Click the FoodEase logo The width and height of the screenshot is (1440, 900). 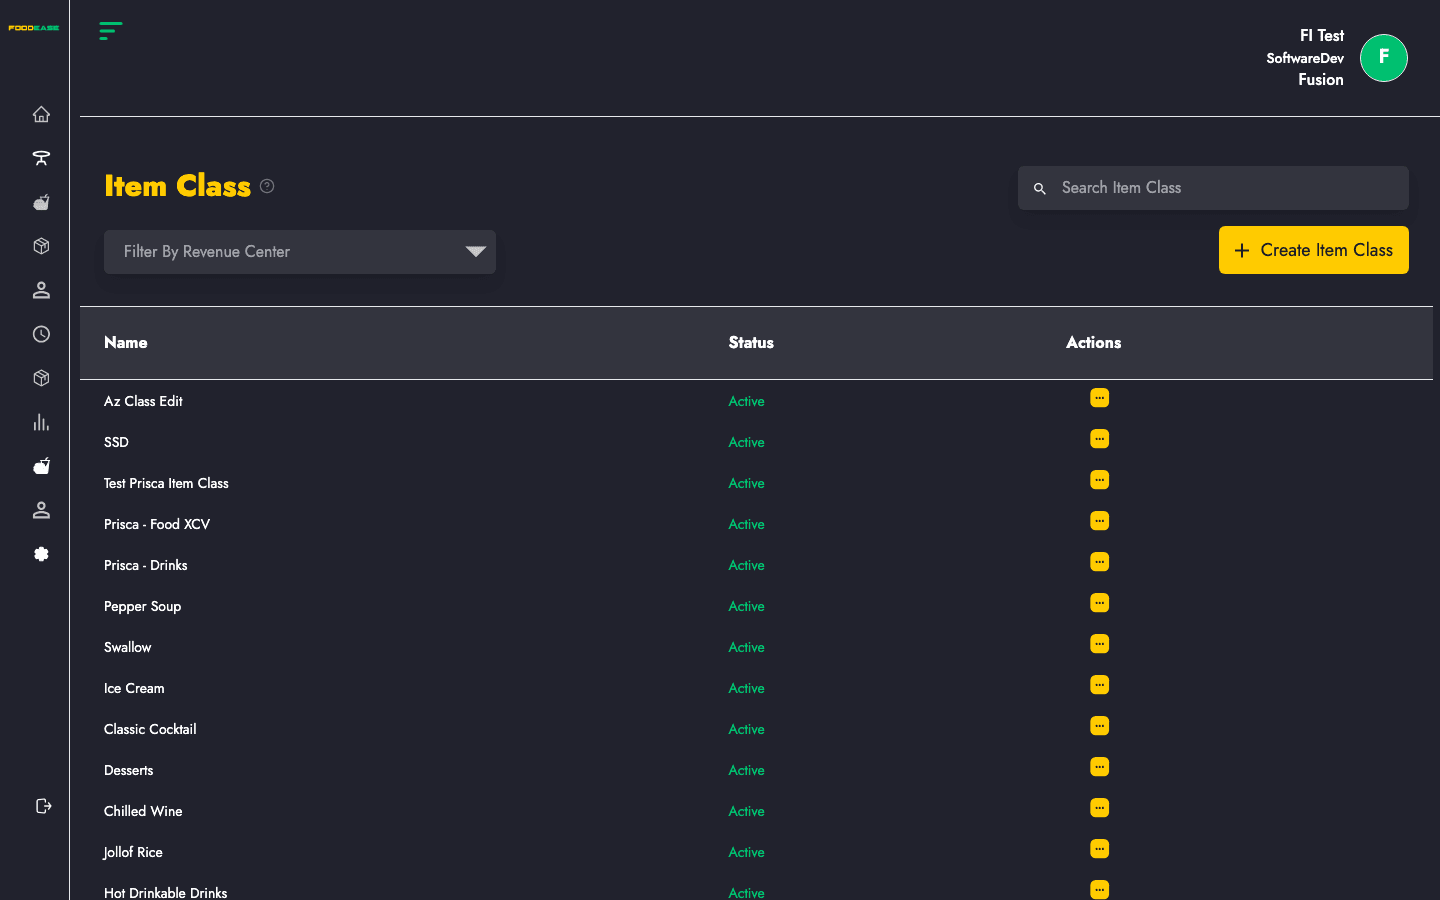(x=34, y=28)
